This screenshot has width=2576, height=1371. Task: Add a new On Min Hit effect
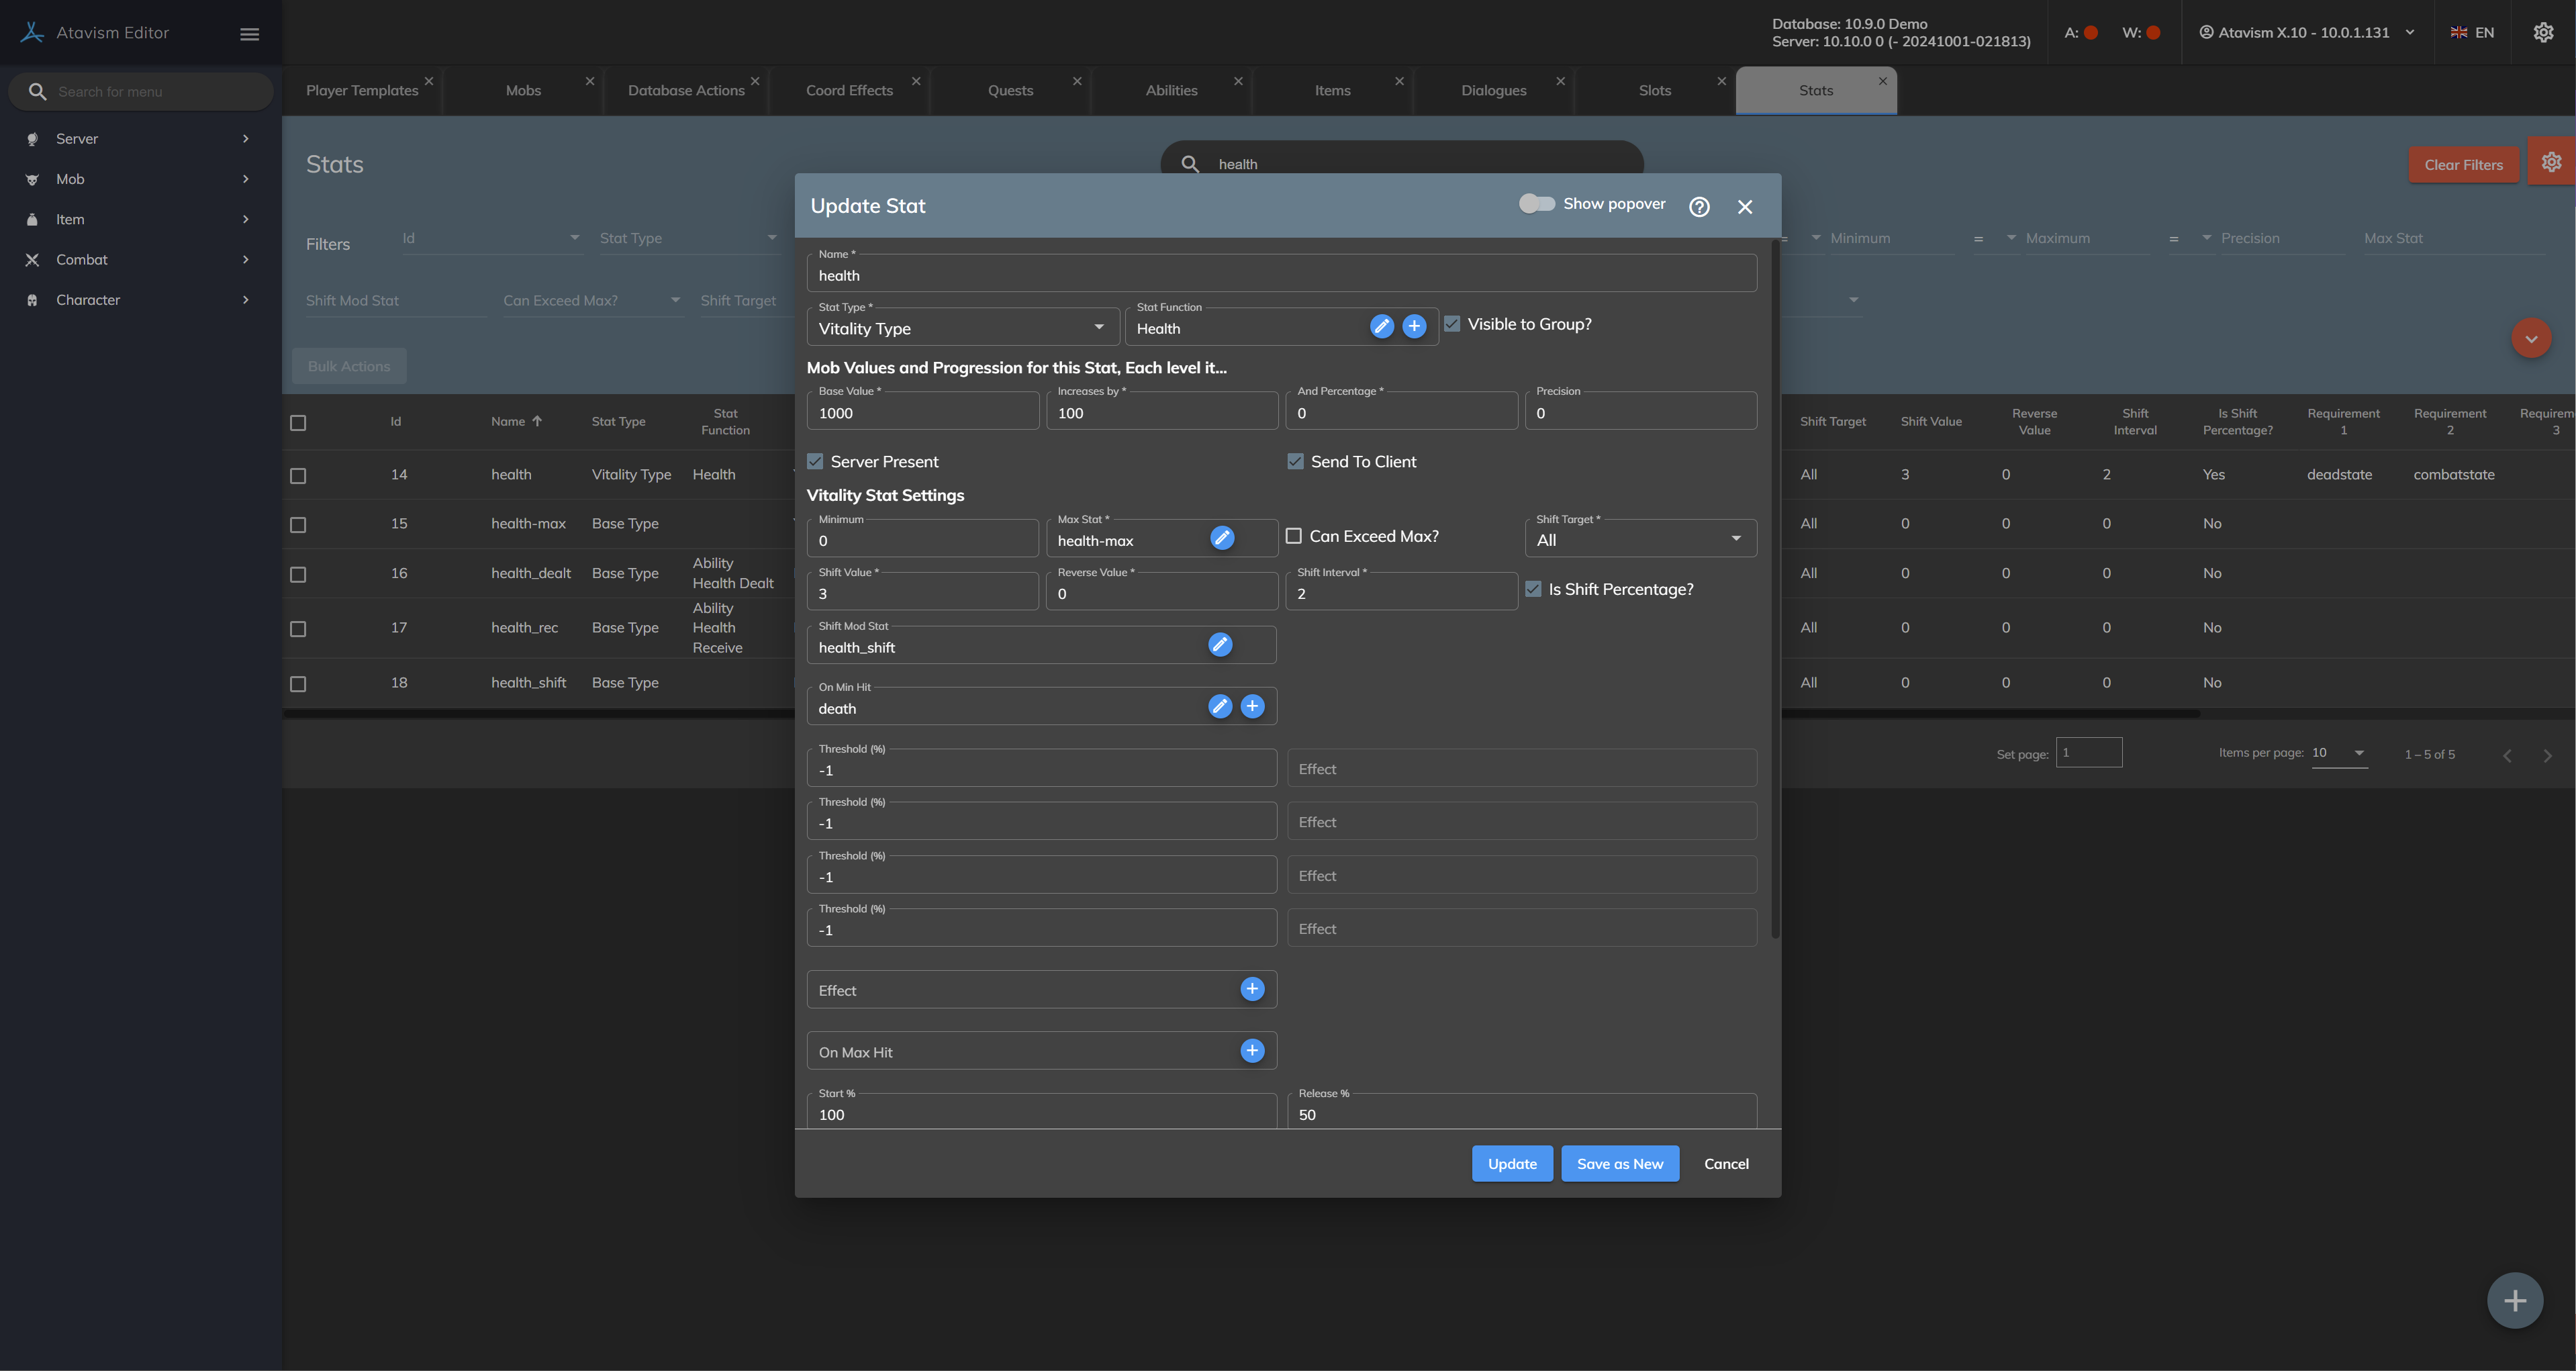pos(1252,706)
